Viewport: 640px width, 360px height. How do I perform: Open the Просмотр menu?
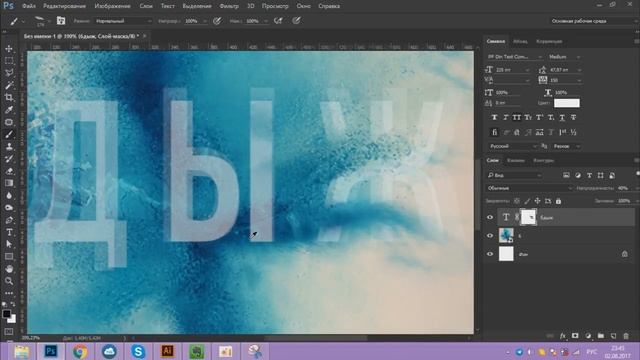point(275,6)
